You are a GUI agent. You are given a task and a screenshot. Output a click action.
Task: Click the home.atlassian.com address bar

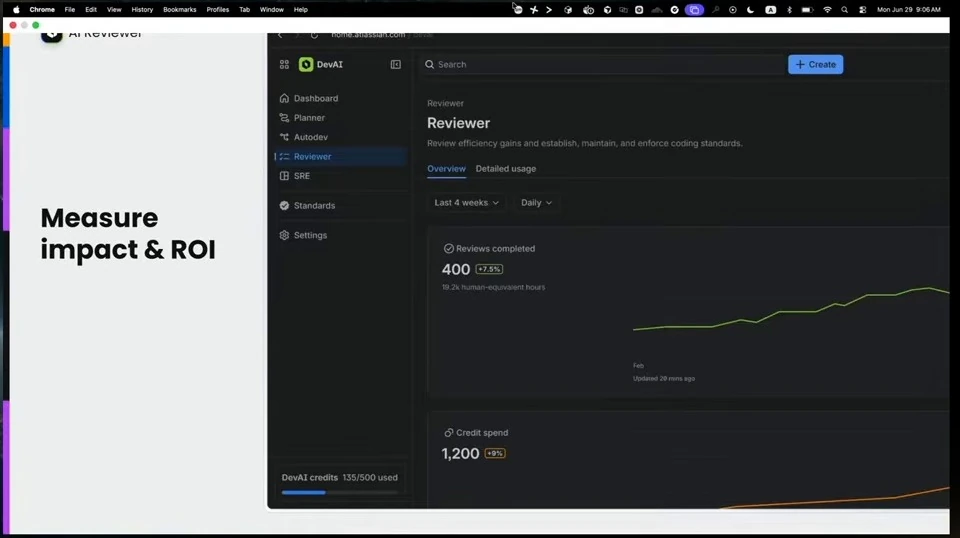(383, 35)
